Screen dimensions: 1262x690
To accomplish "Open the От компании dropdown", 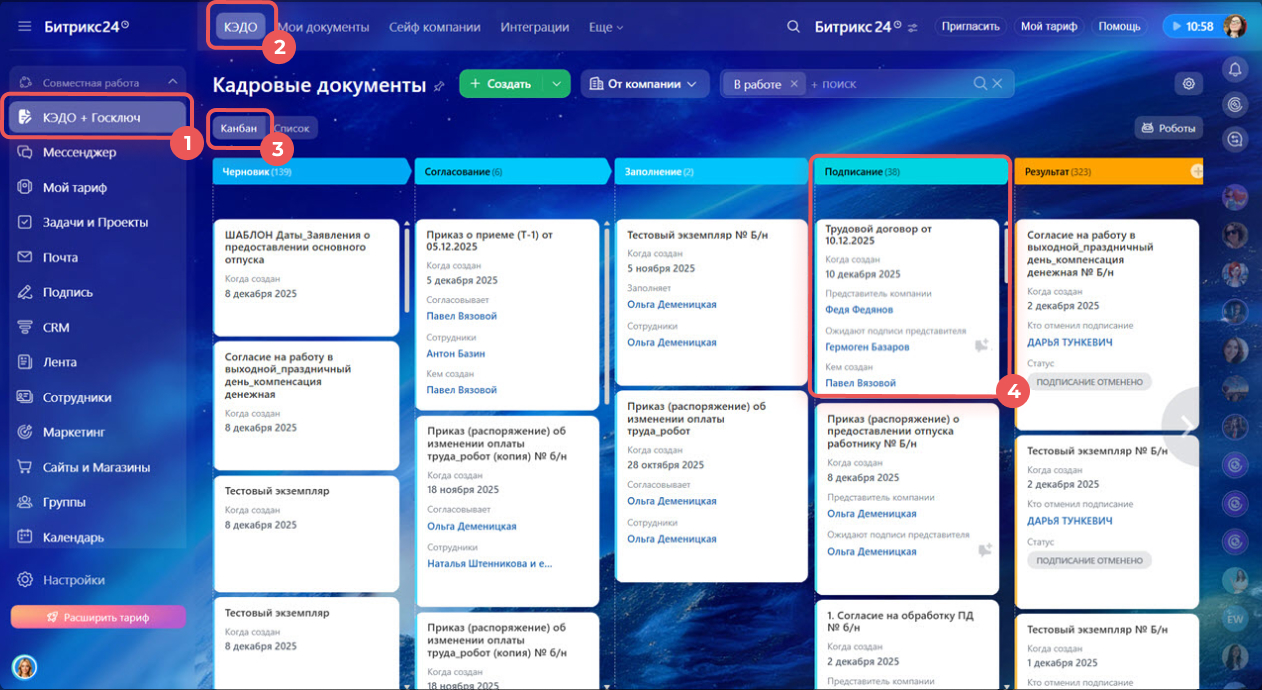I will (x=644, y=84).
